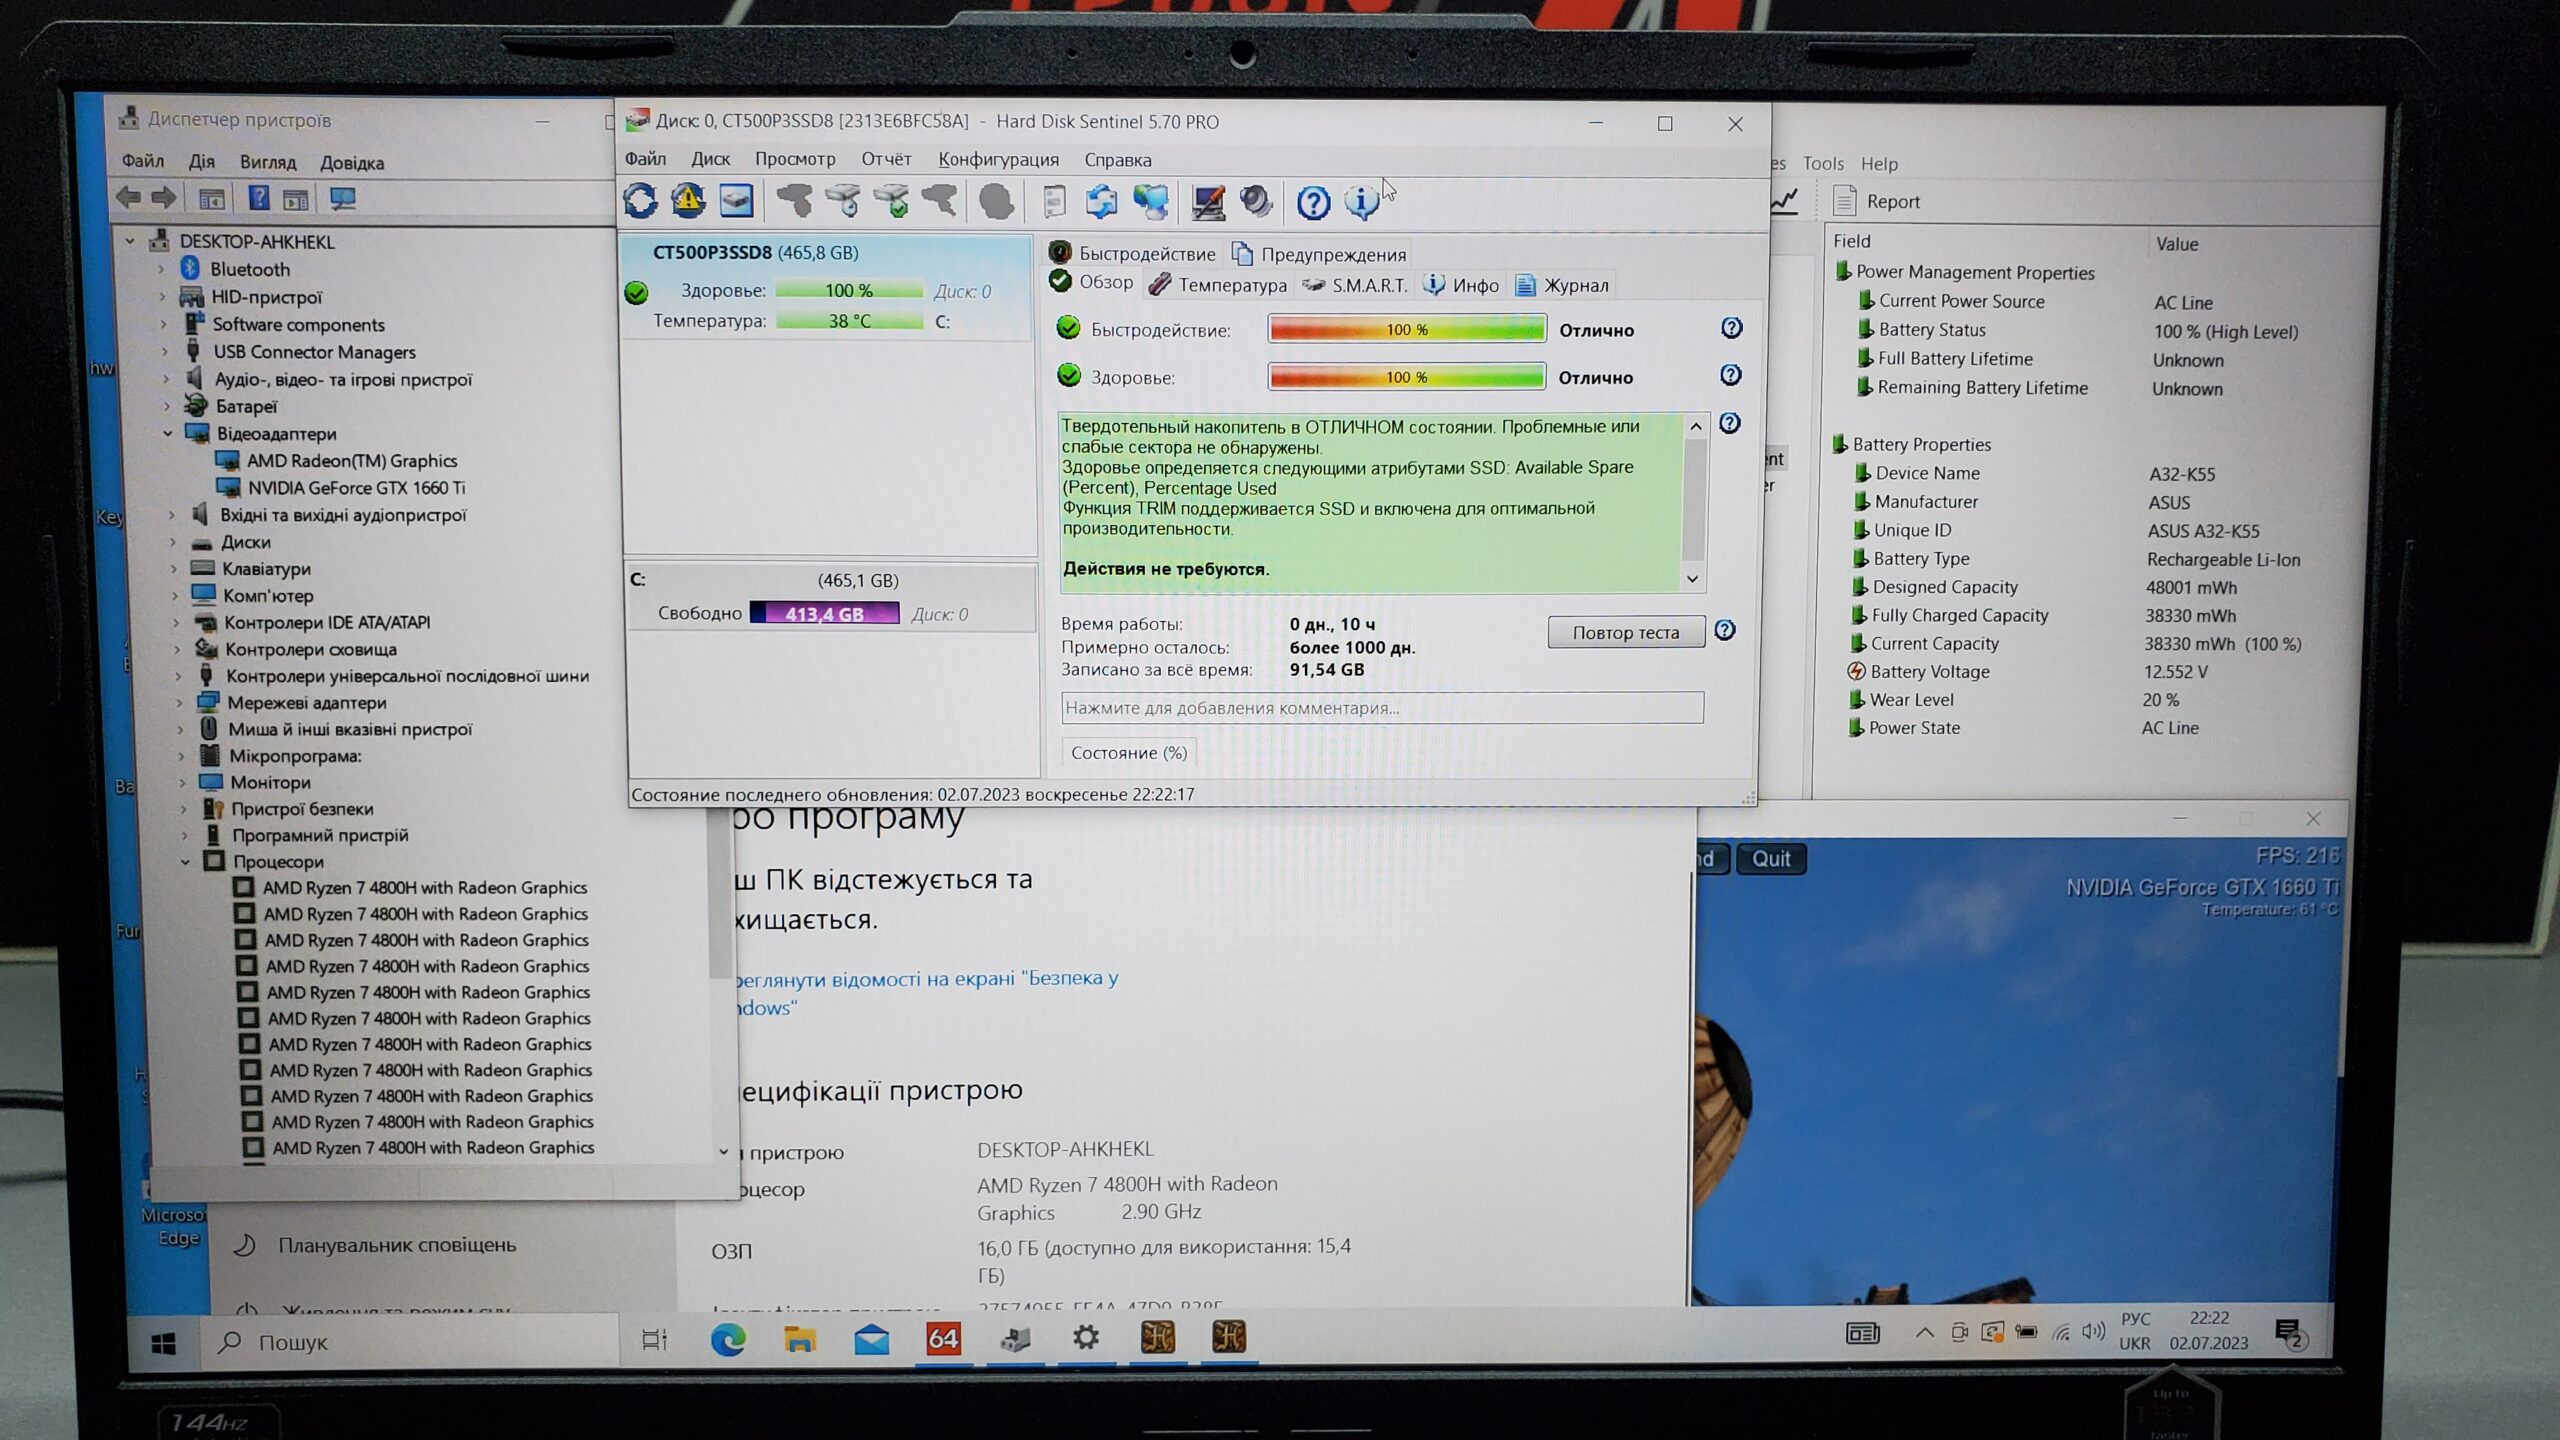The image size is (2560, 1440).
Task: Click the speaker sound icon in Sentinel toolbar
Action: pos(1256,202)
